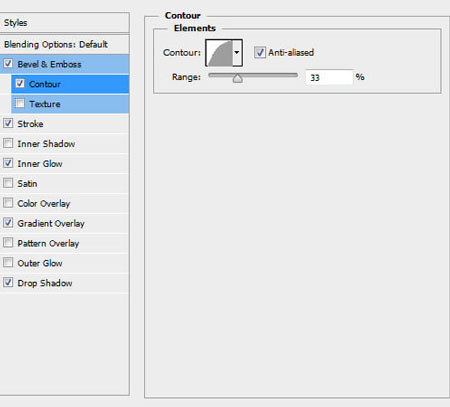The image size is (450, 407).
Task: Enable the Color Overlay checkbox
Action: pos(8,203)
